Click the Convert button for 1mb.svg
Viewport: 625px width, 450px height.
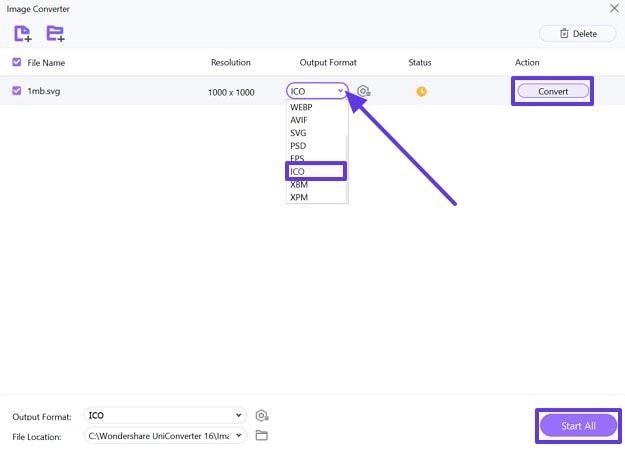[x=553, y=91]
